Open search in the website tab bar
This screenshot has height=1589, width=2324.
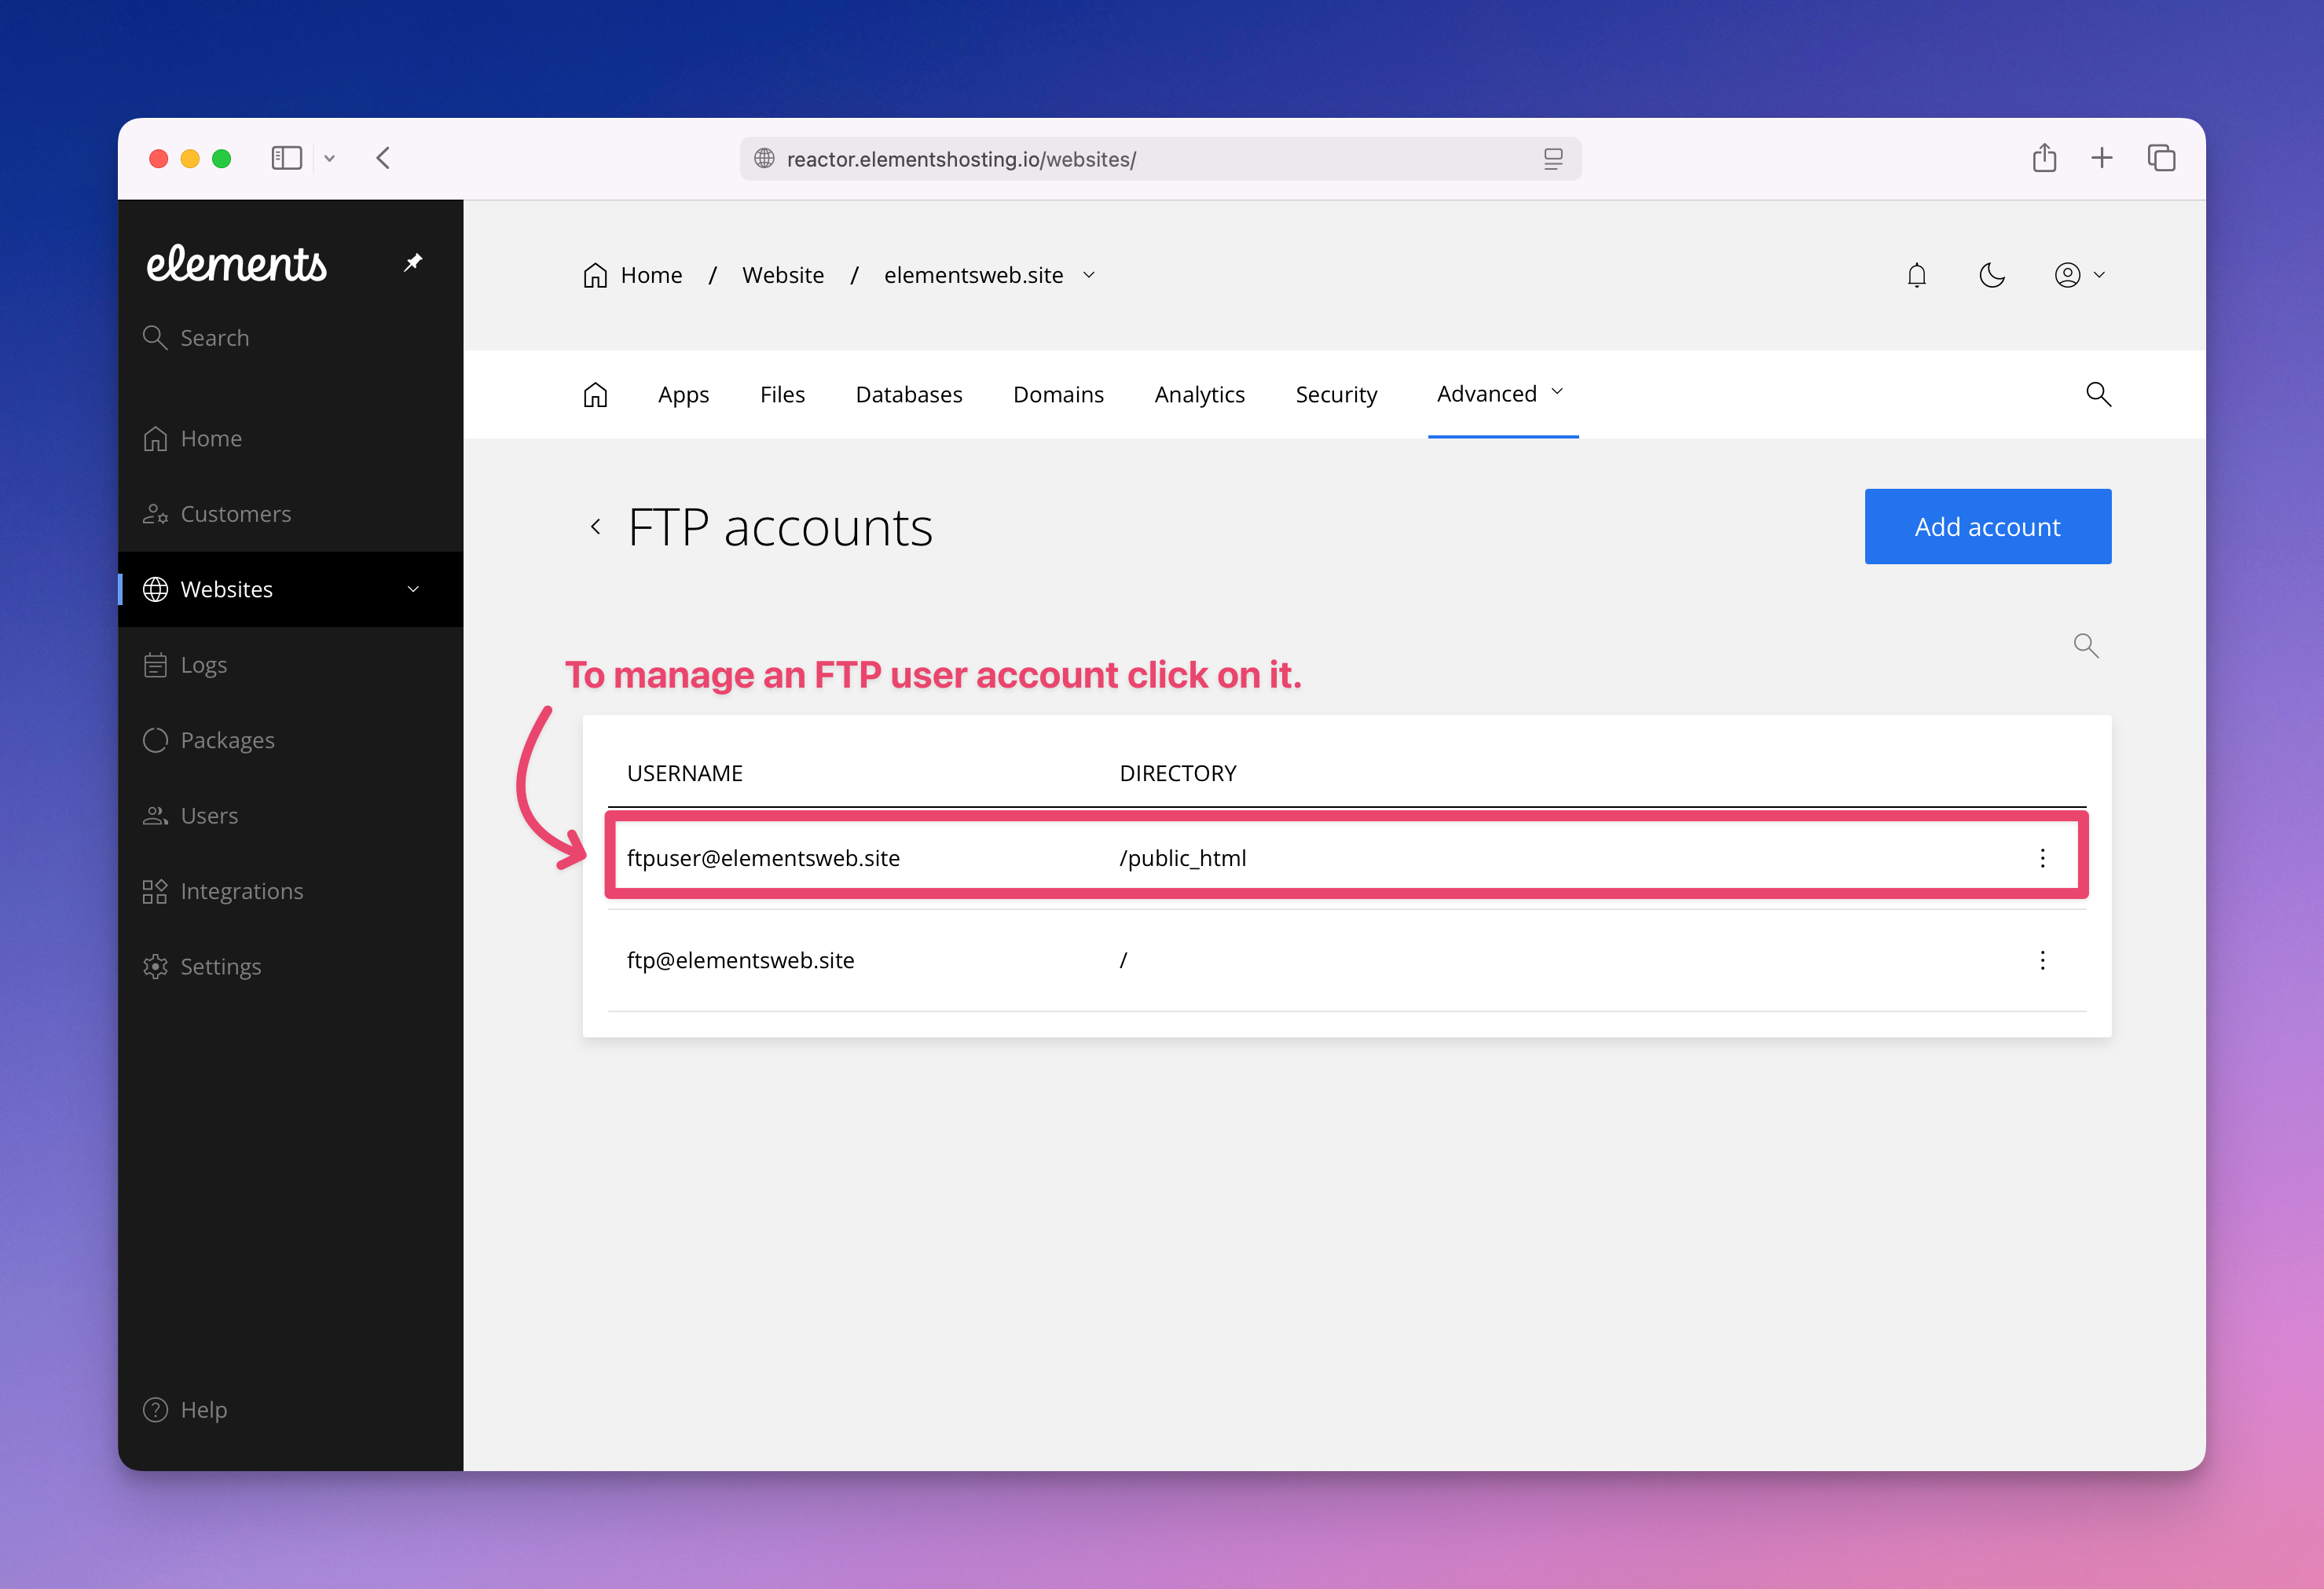(x=2098, y=395)
